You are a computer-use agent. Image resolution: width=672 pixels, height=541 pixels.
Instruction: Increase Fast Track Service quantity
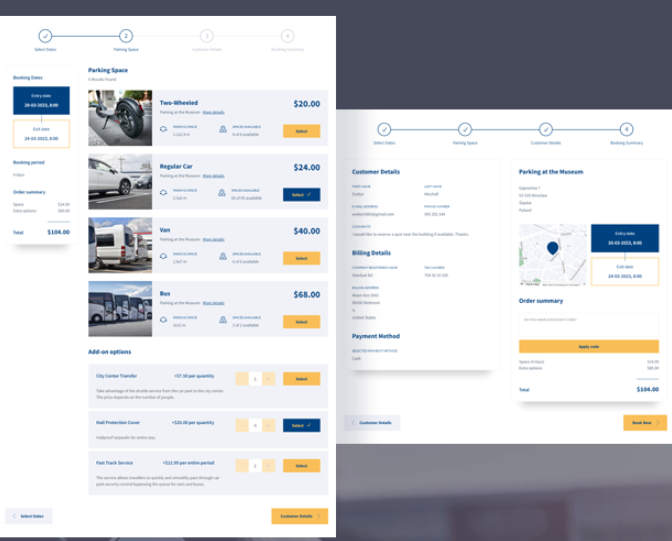(x=268, y=466)
